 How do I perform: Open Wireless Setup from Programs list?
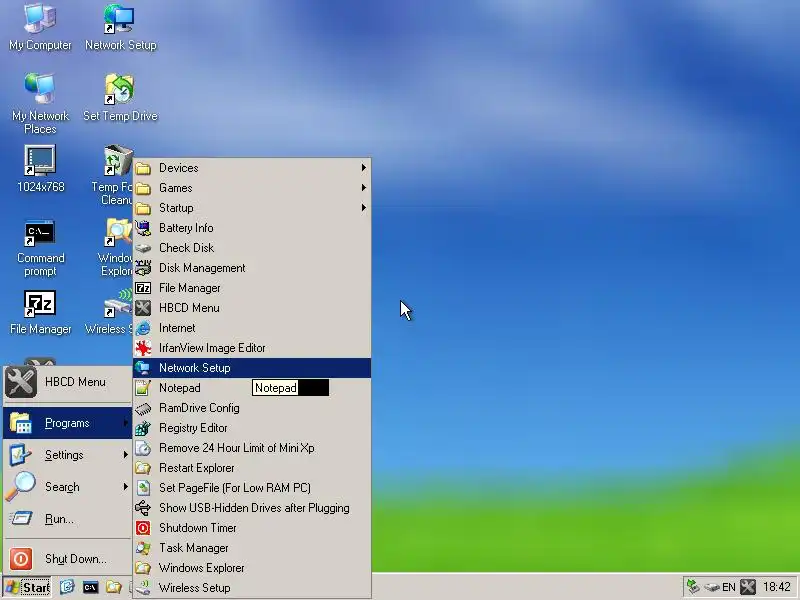[x=252, y=588]
